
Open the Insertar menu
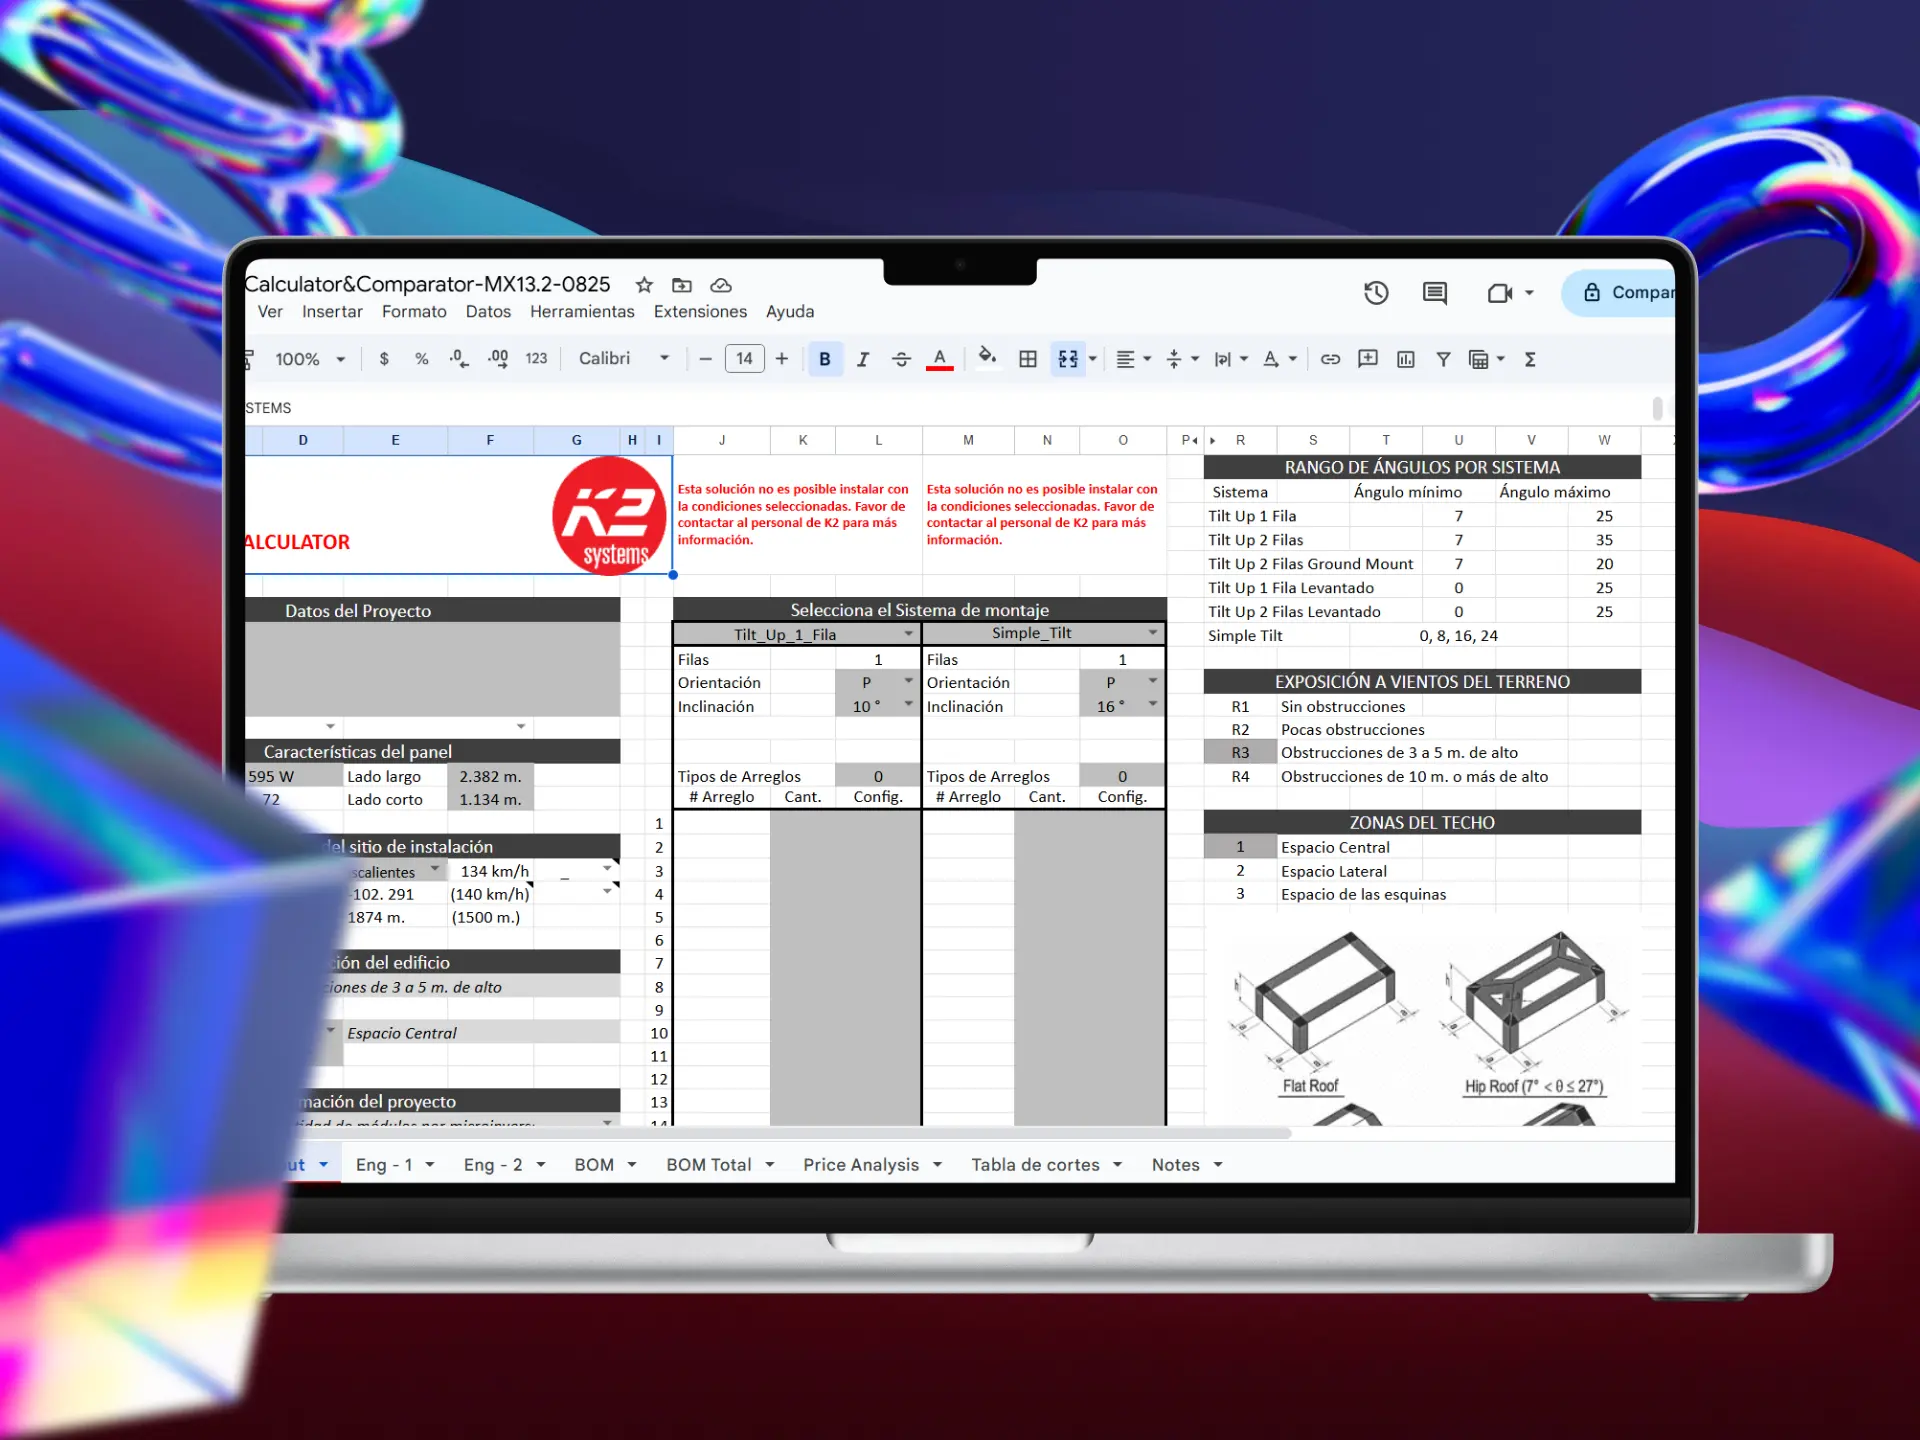pyautogui.click(x=332, y=311)
